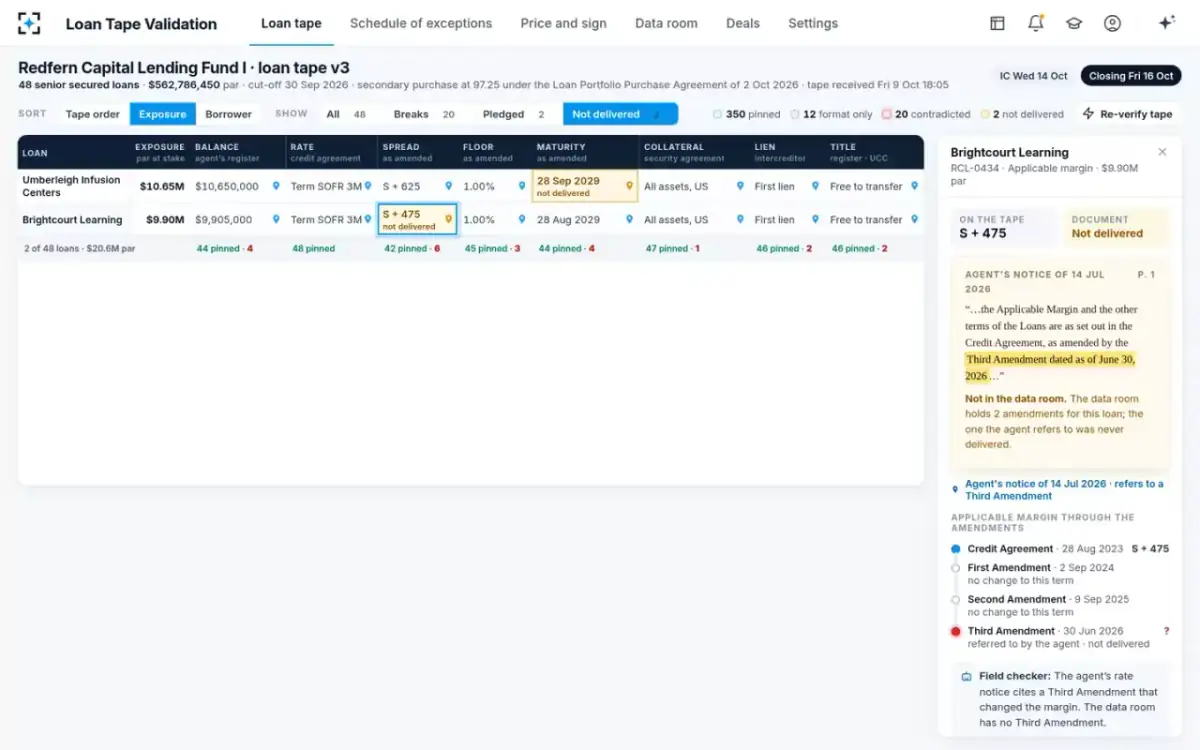This screenshot has width=1200, height=750.
Task: Sort loans by Exposure
Action: 162,114
